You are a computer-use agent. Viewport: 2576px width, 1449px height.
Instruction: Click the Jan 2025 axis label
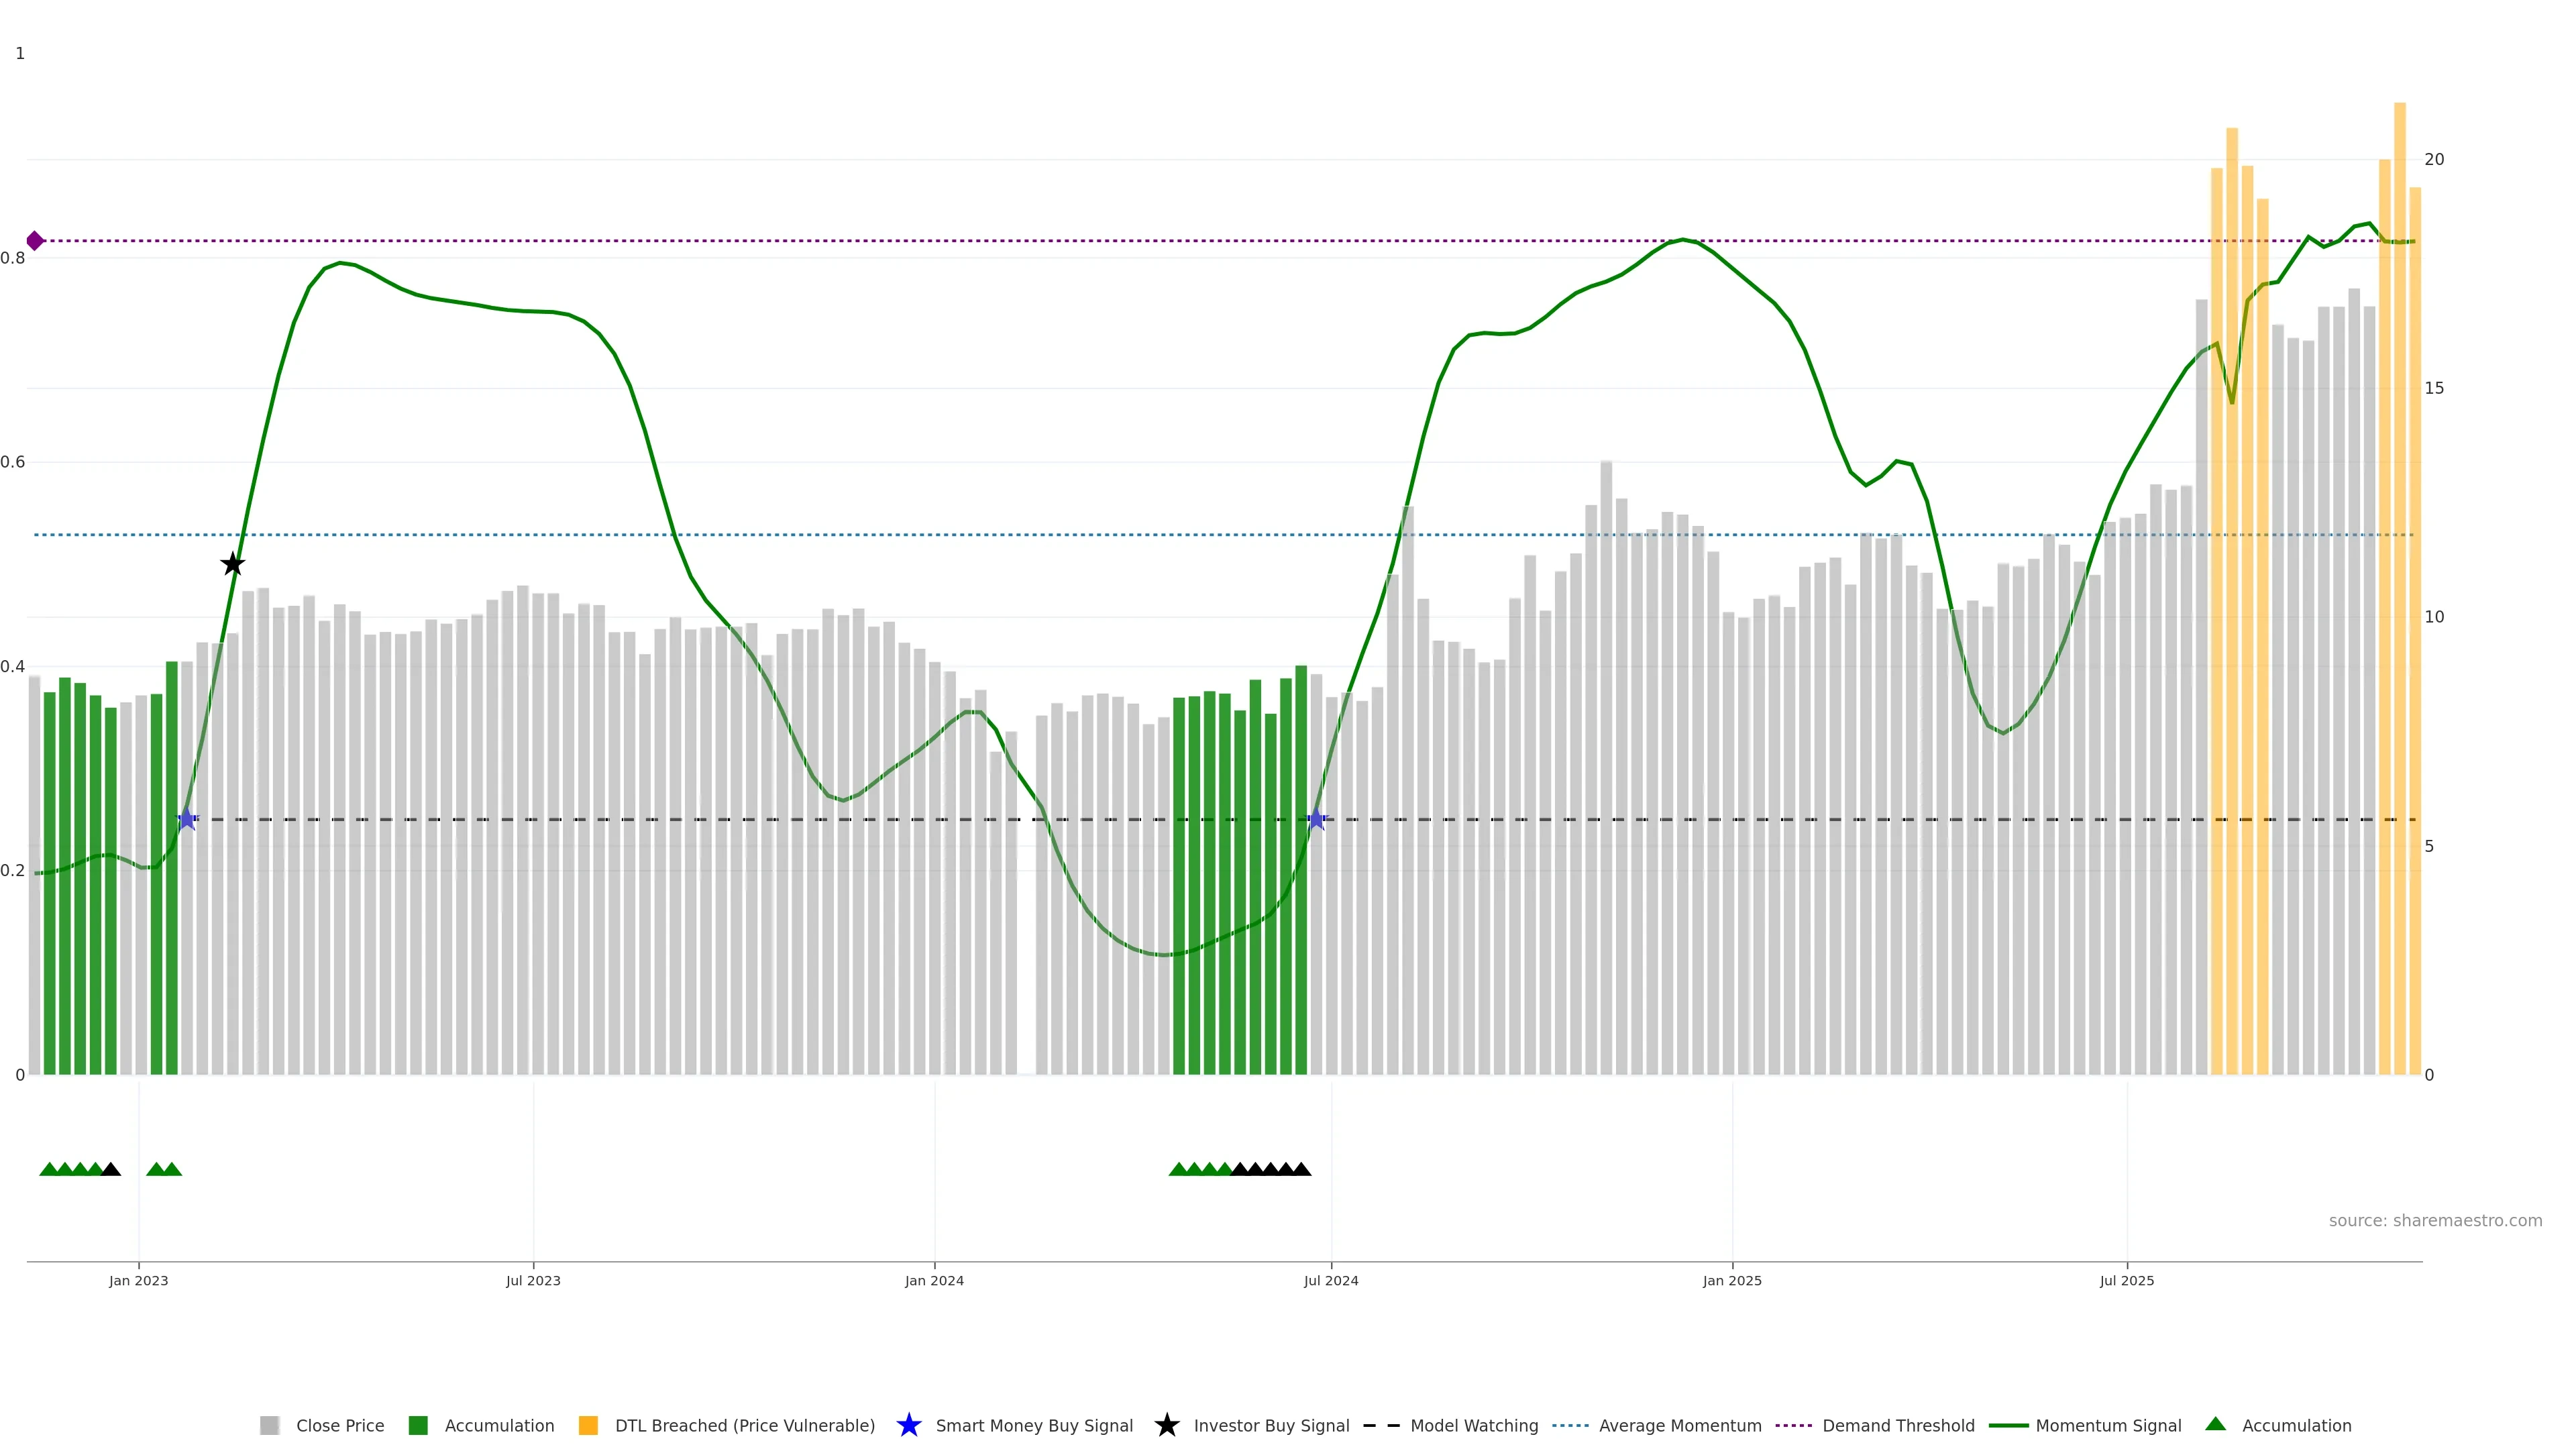1732,1281
